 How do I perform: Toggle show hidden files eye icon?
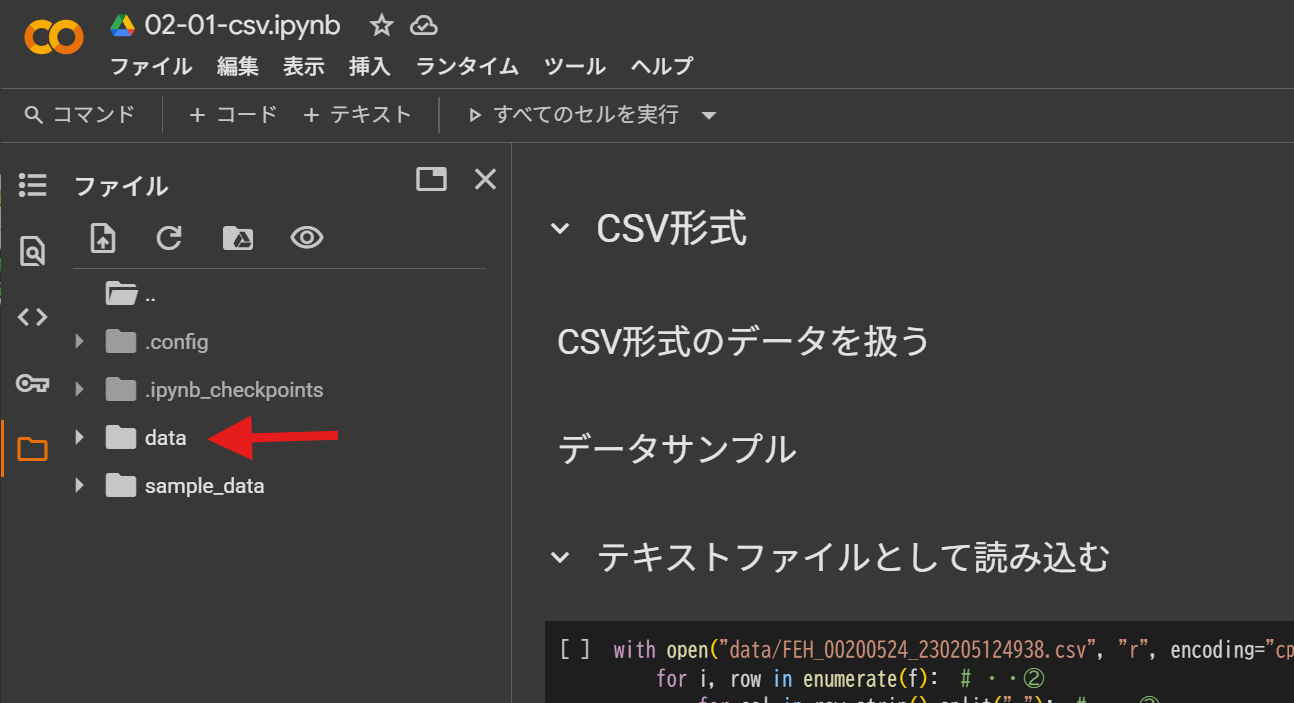pos(306,238)
